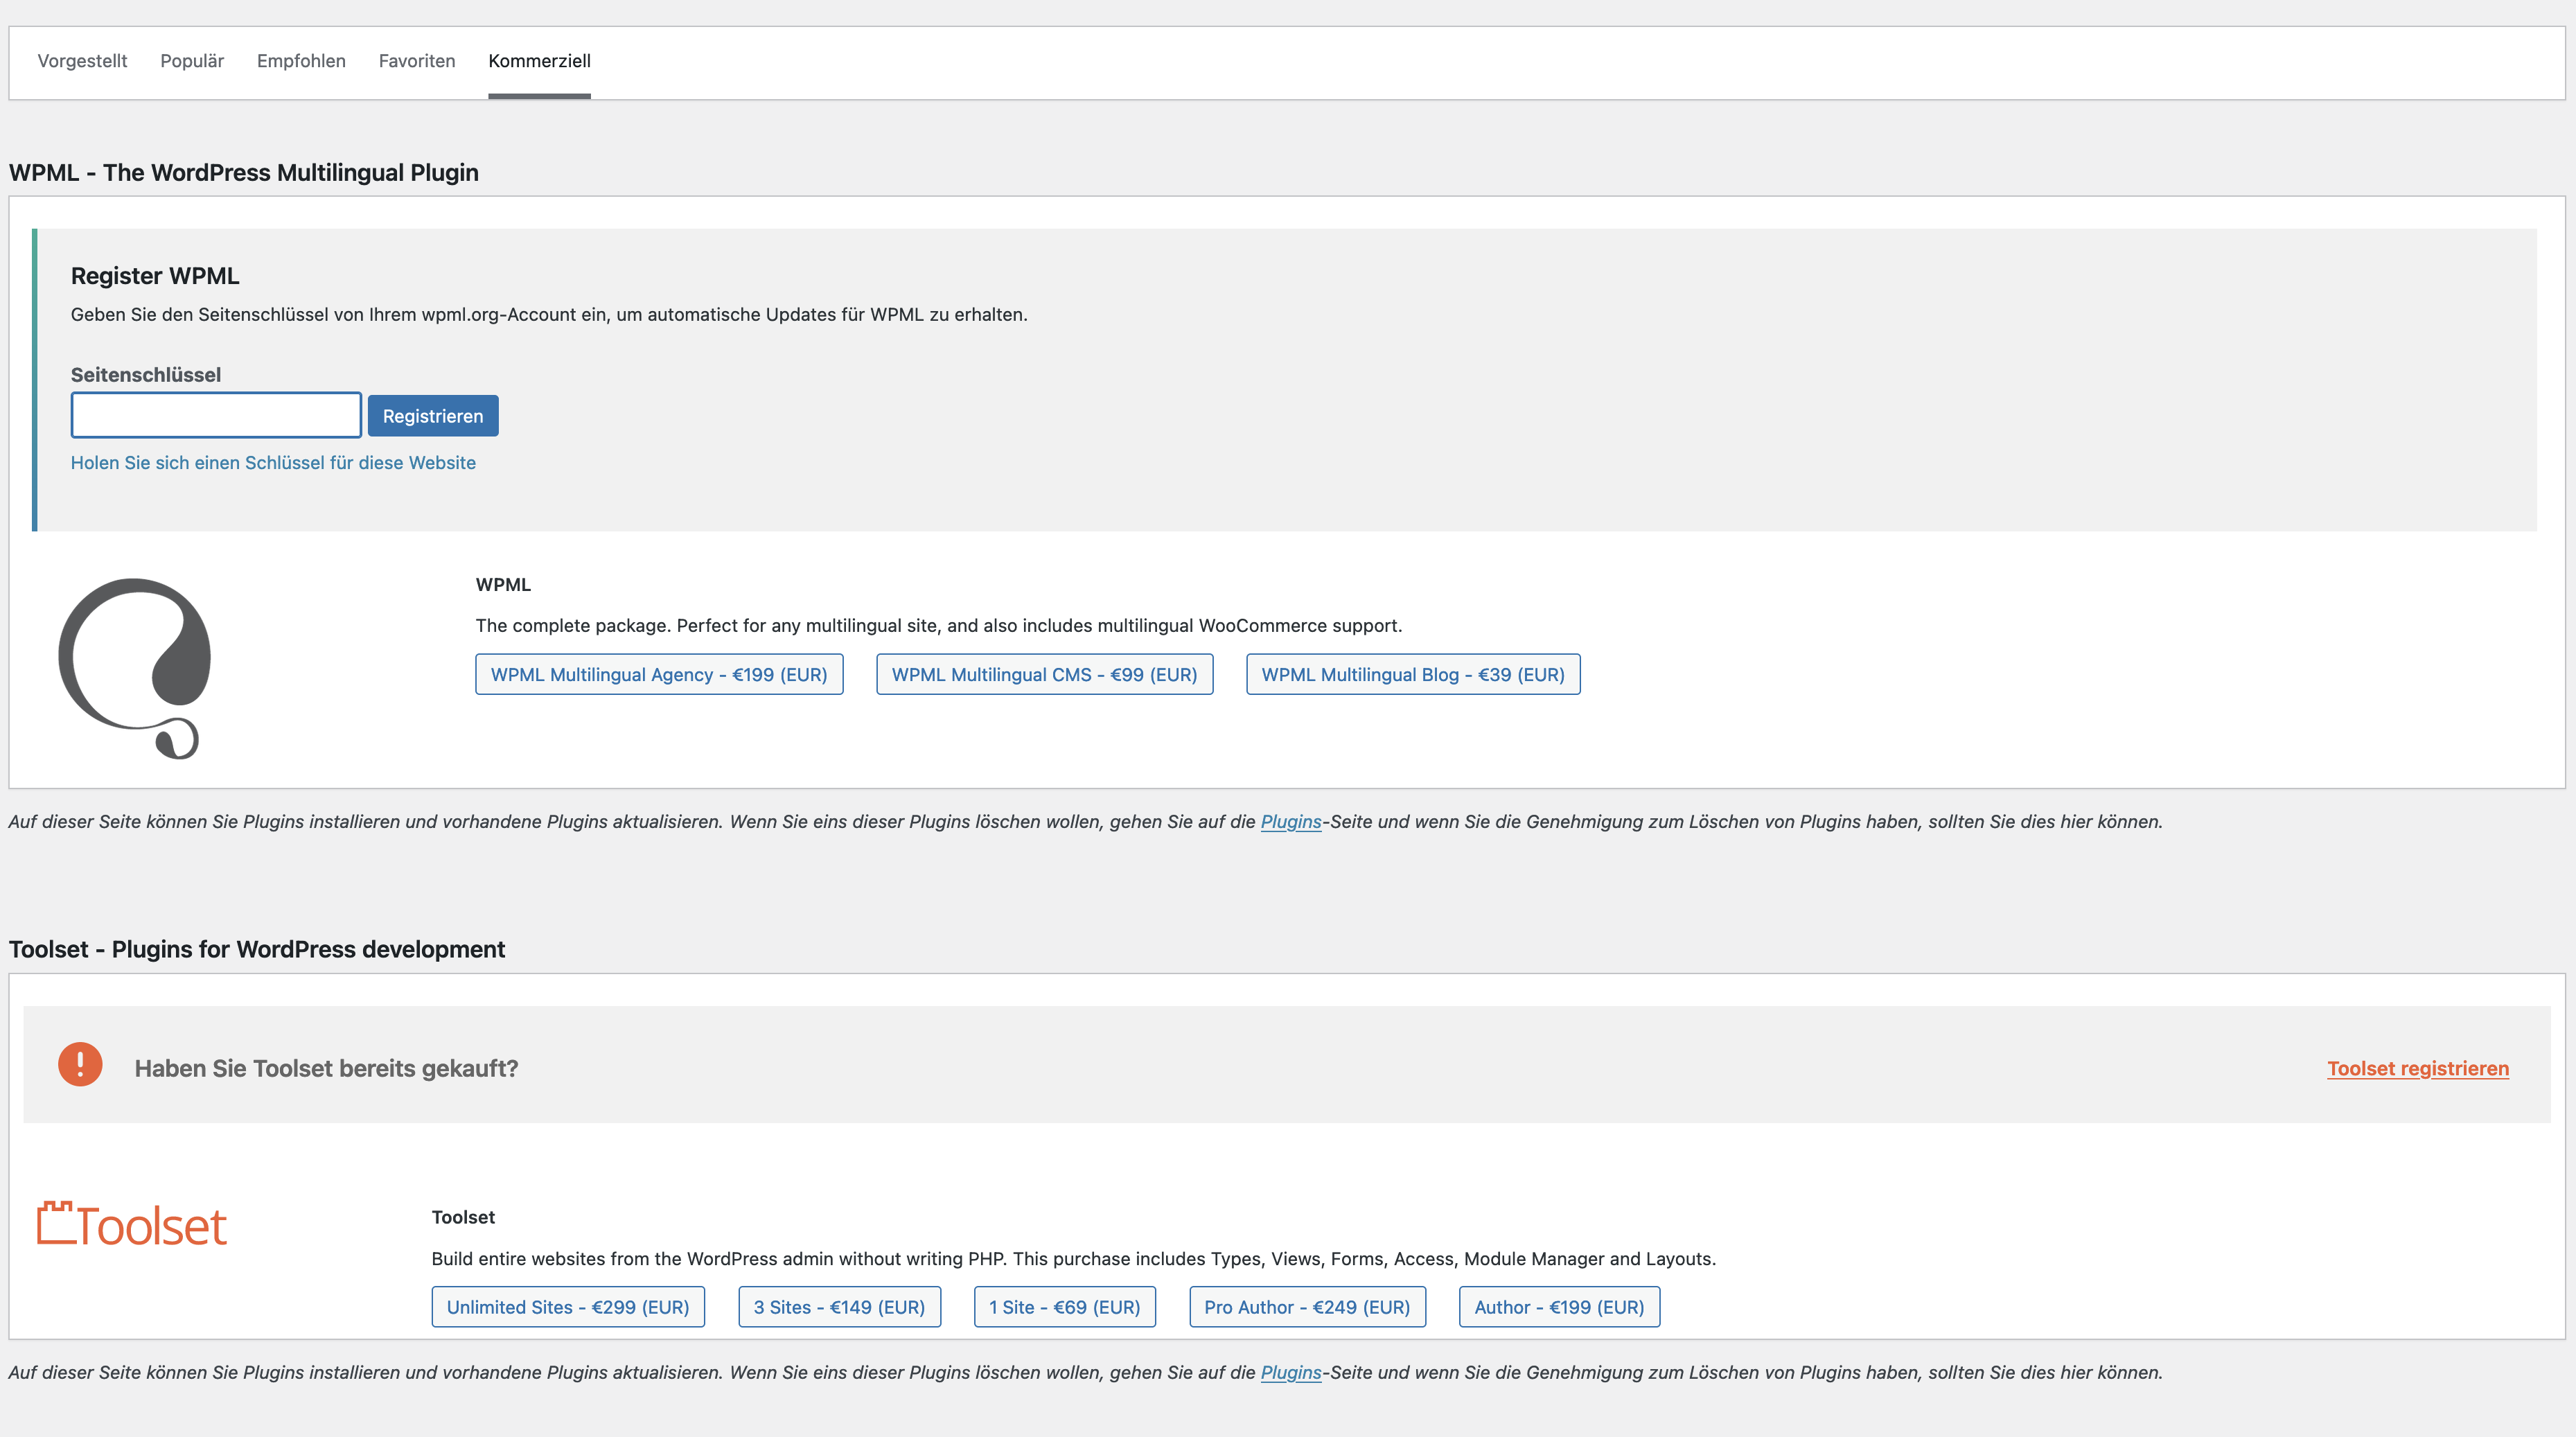Viewport: 2576px width, 1437px height.
Task: Click the Registrieren button
Action: tap(433, 416)
